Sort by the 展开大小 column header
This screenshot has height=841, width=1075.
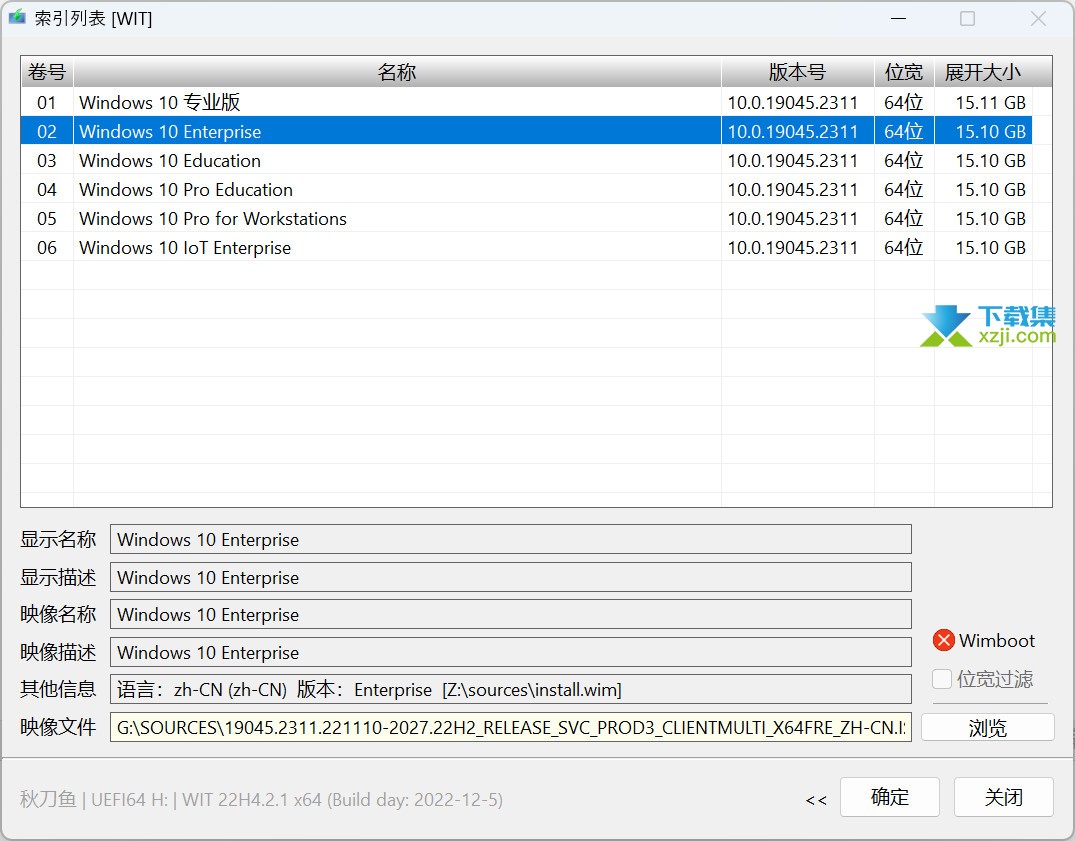pyautogui.click(x=983, y=72)
